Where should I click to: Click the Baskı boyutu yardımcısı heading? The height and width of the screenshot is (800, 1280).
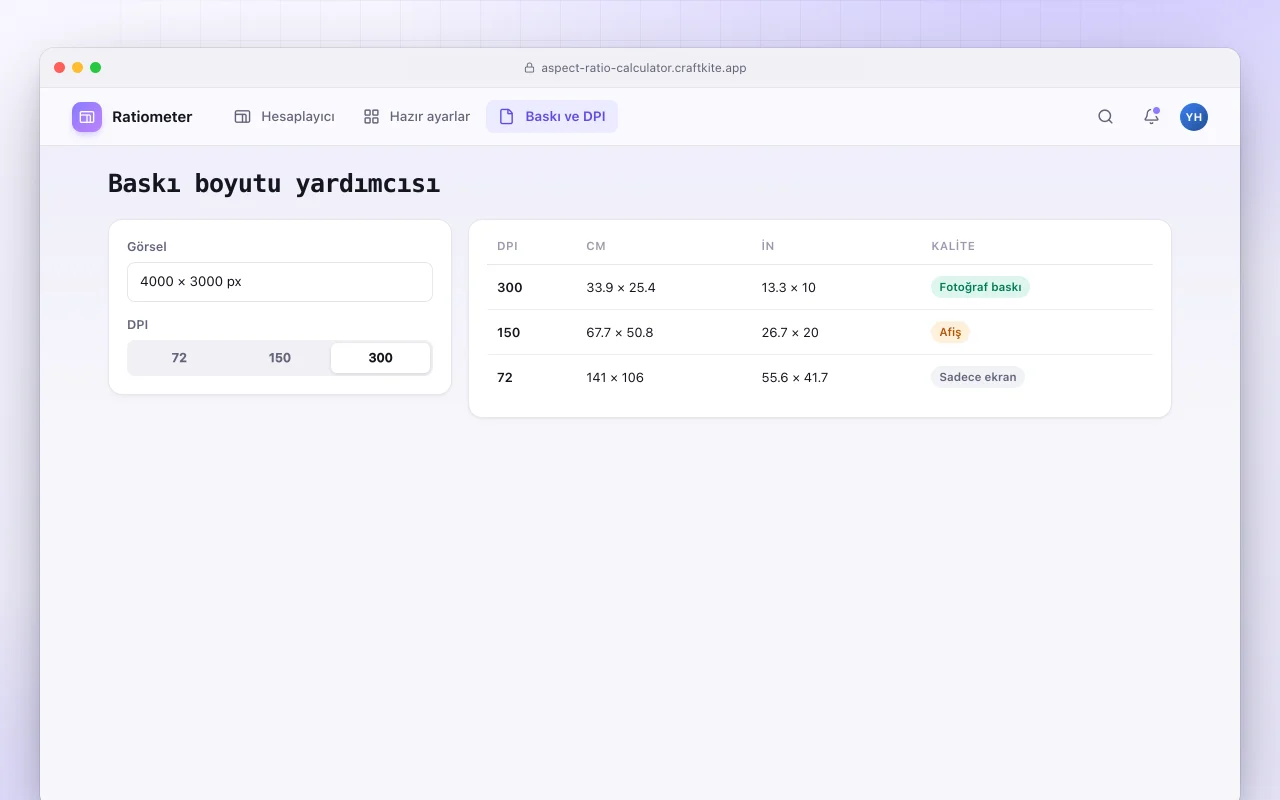tap(274, 184)
